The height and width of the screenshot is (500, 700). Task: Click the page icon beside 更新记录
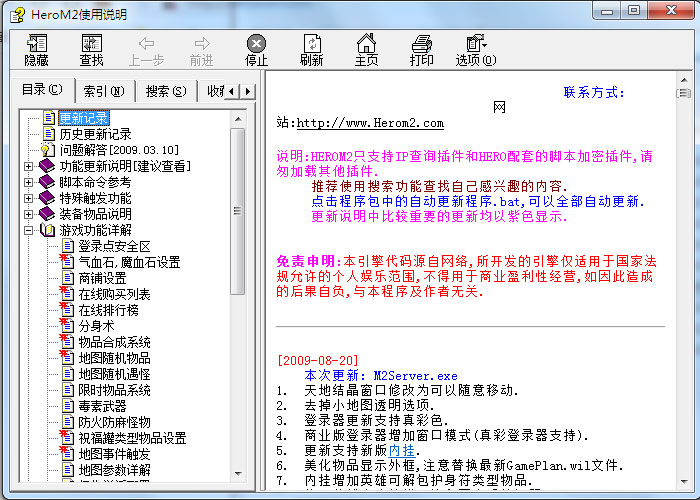pos(49,118)
